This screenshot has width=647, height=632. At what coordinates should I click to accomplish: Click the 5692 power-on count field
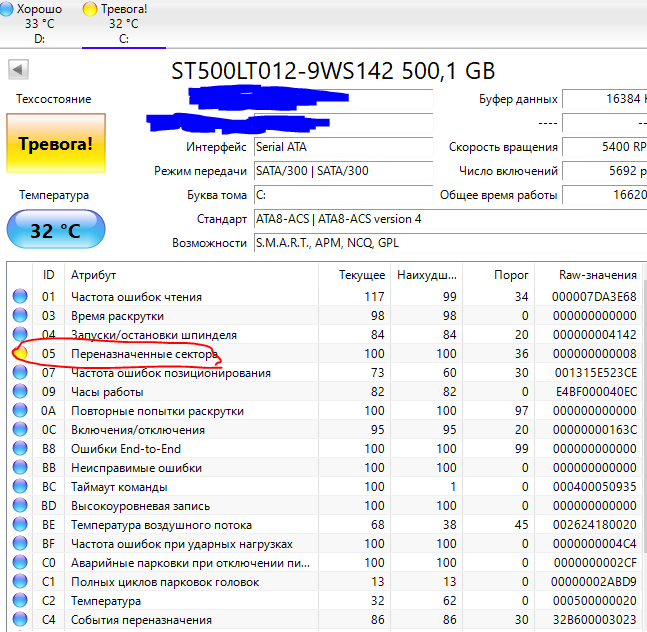coord(604,171)
